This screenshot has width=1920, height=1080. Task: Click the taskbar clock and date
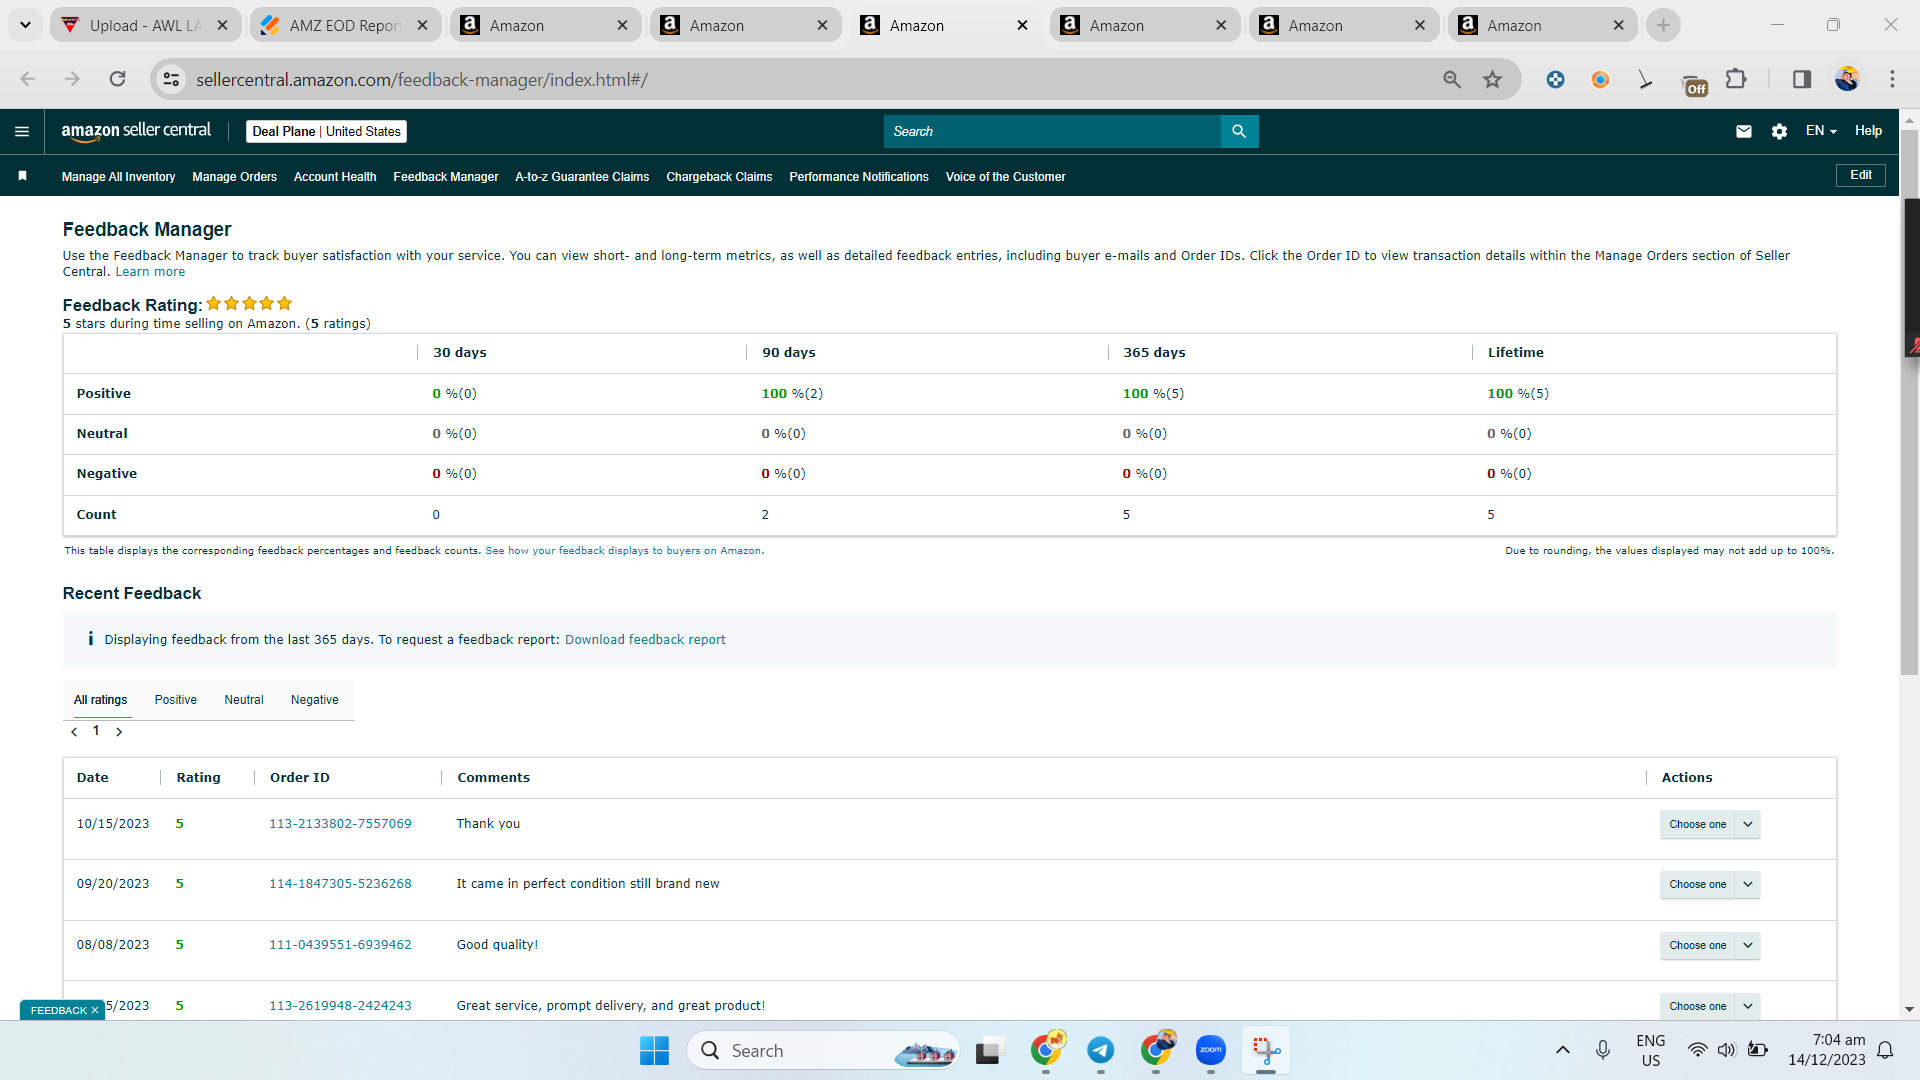[x=1827, y=1050]
